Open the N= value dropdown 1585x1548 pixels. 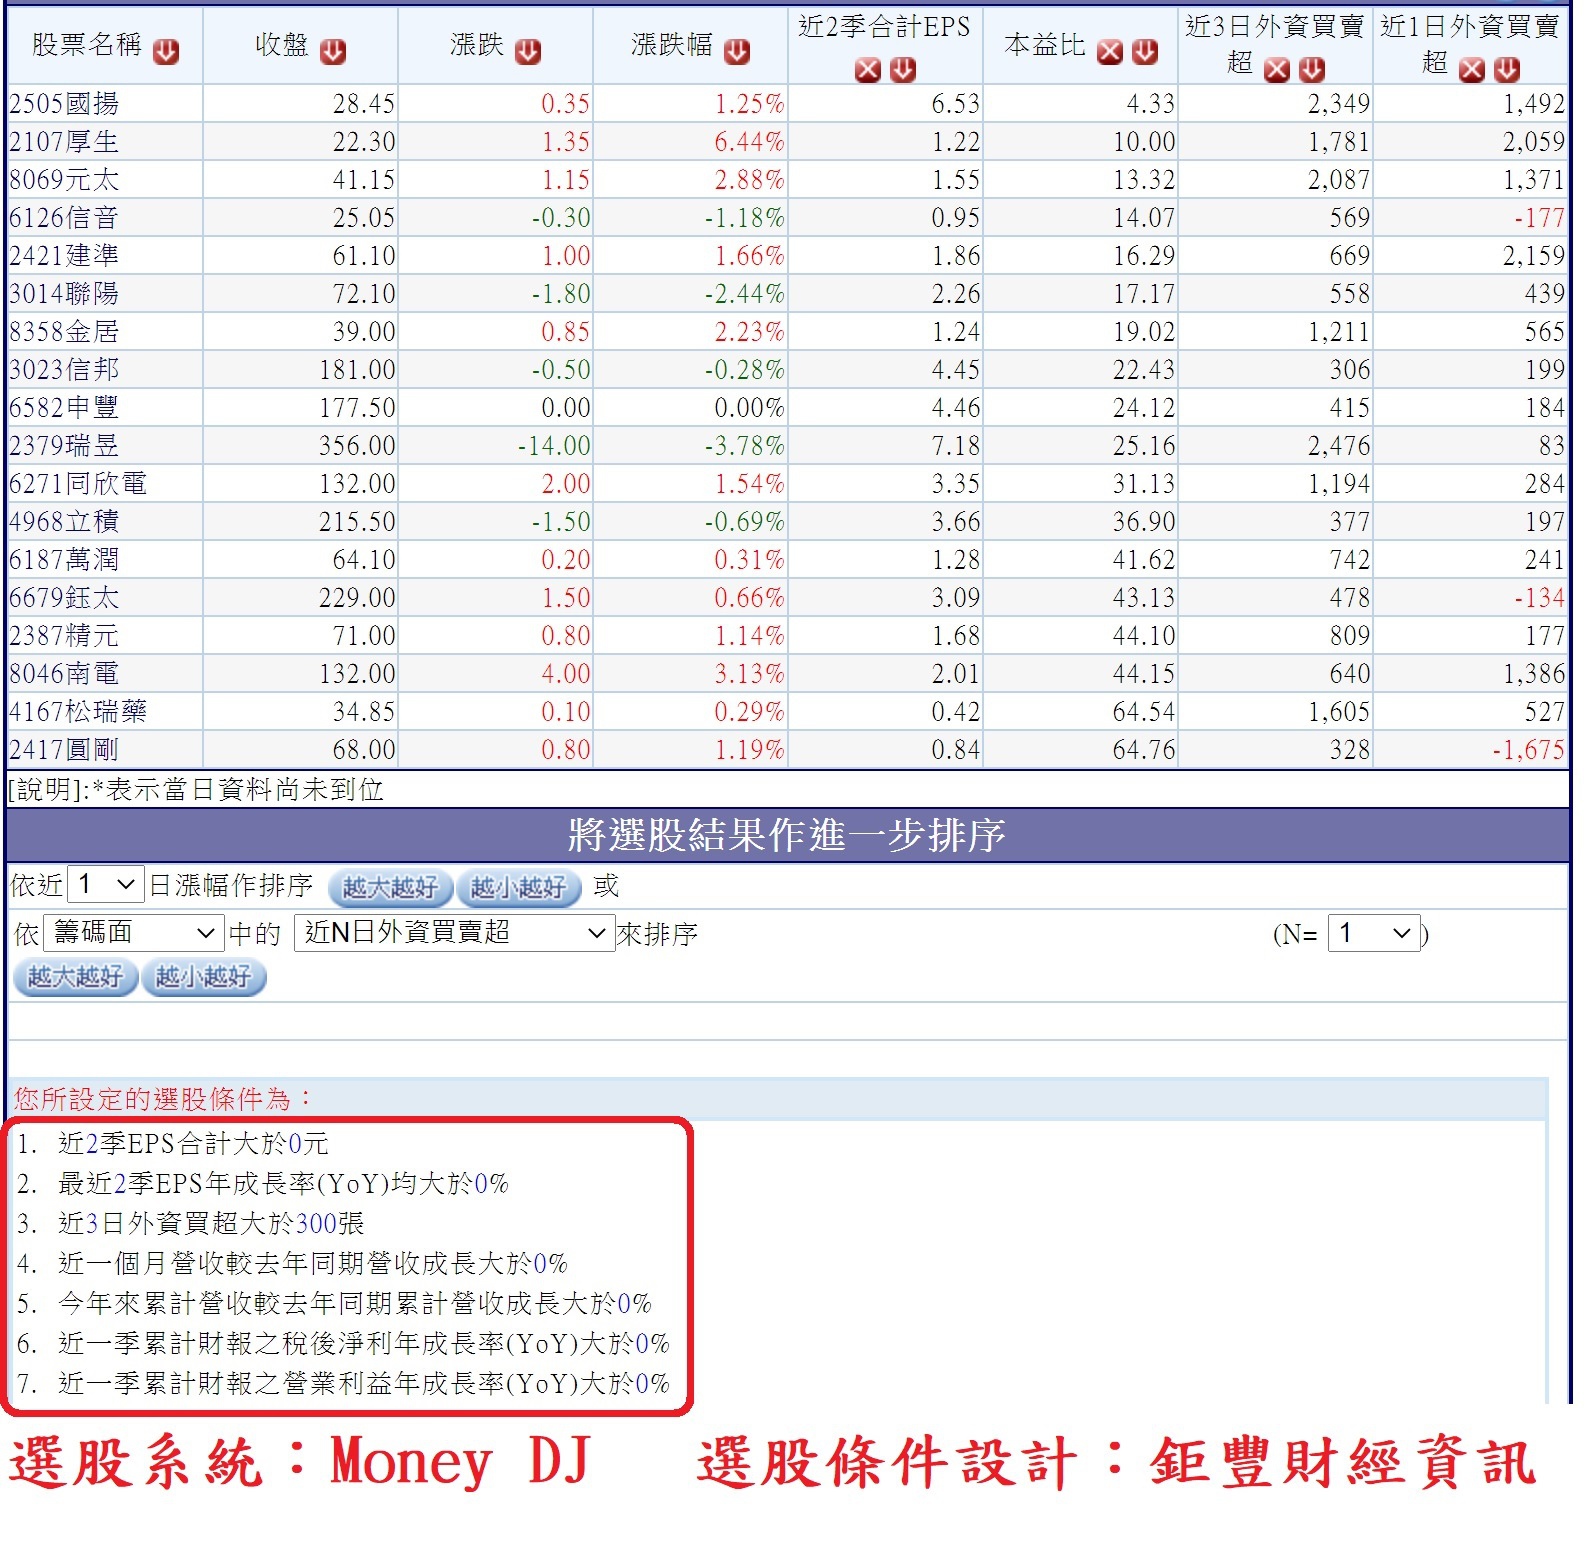click(1374, 934)
